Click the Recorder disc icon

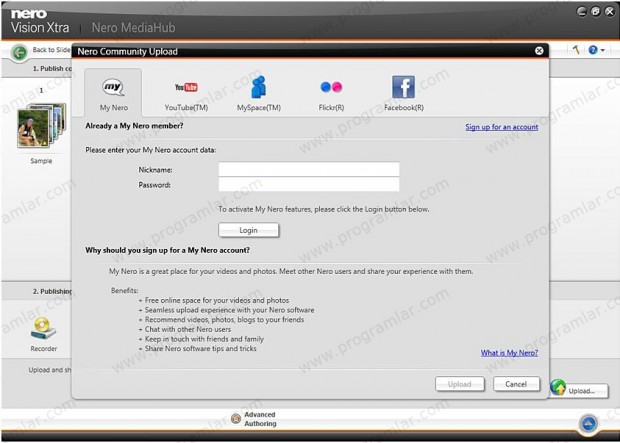(43, 328)
